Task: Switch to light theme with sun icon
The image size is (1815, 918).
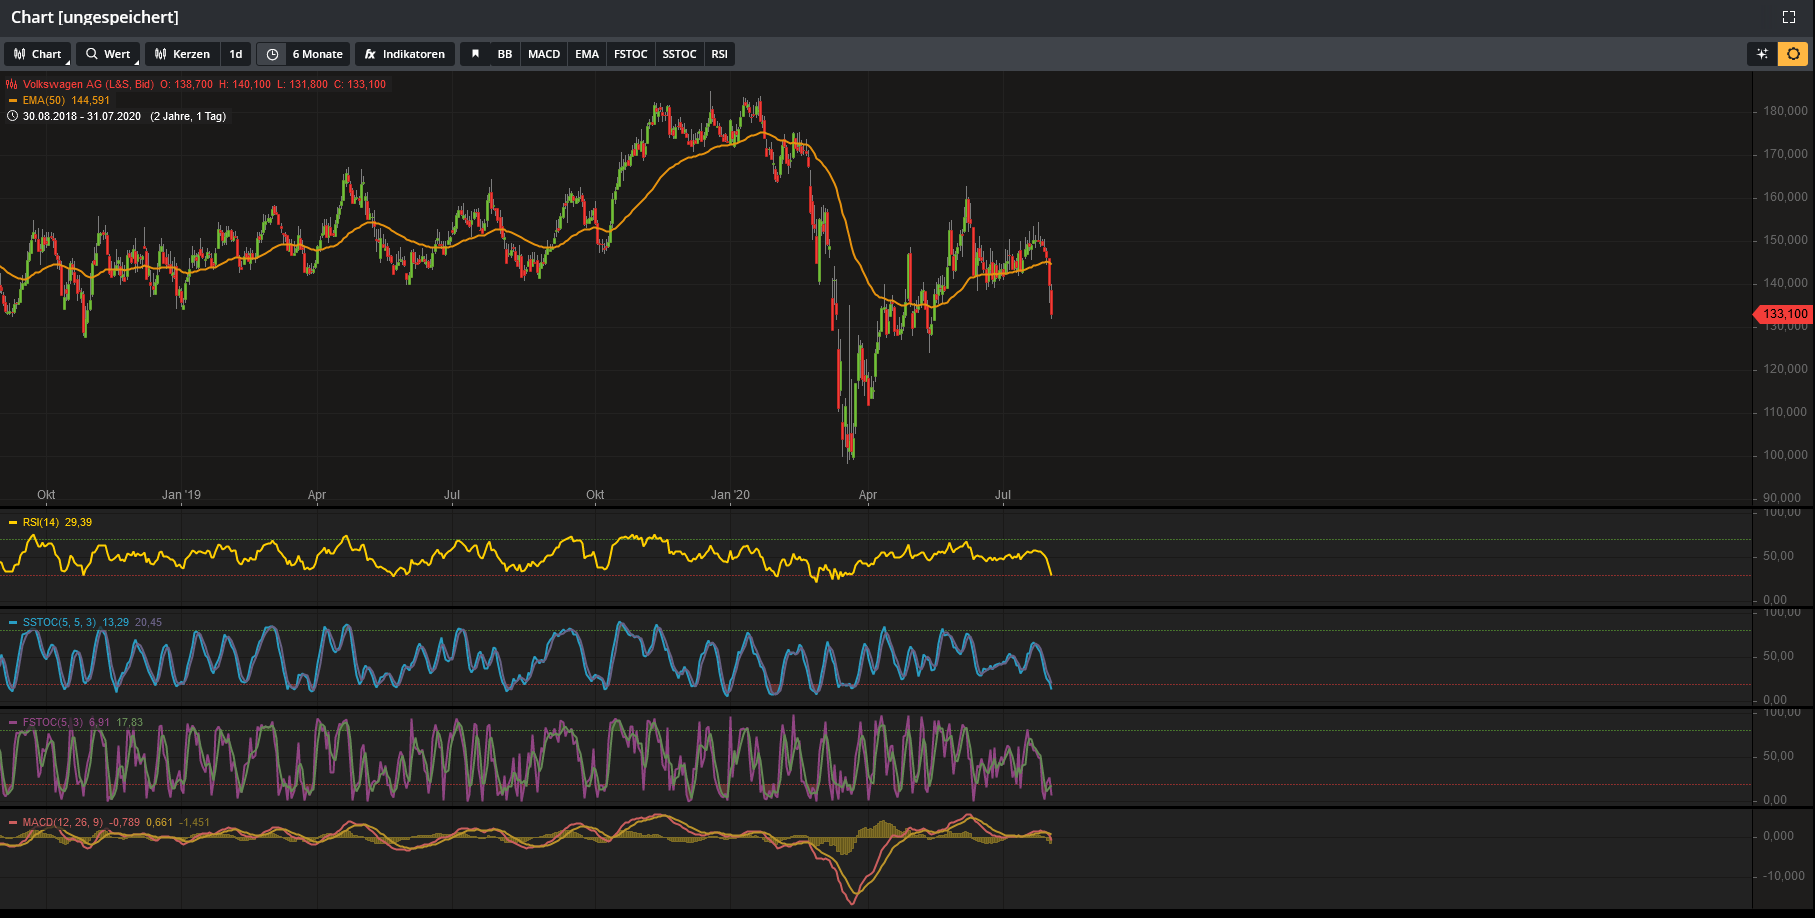Action: point(1793,54)
